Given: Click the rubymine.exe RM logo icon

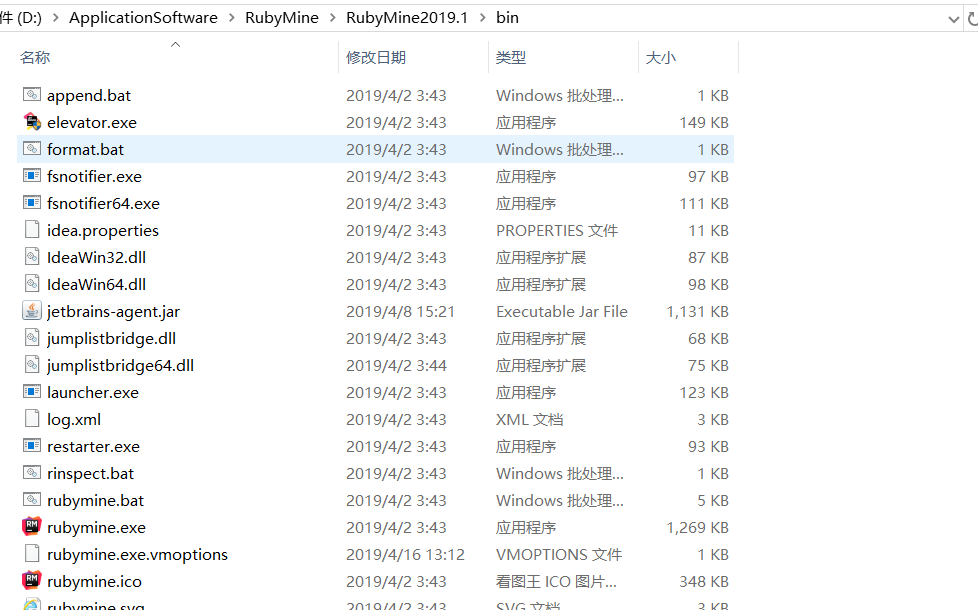Looking at the screenshot, I should pos(32,526).
